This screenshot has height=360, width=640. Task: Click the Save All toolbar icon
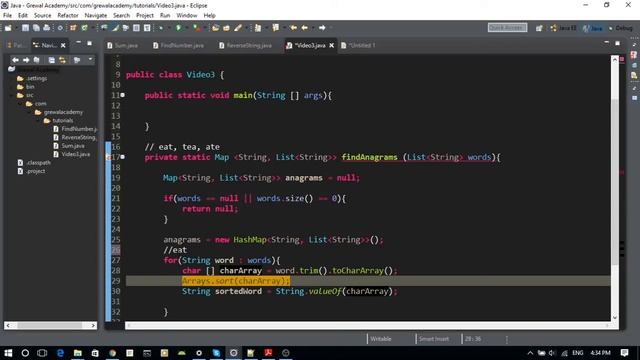click(x=36, y=28)
